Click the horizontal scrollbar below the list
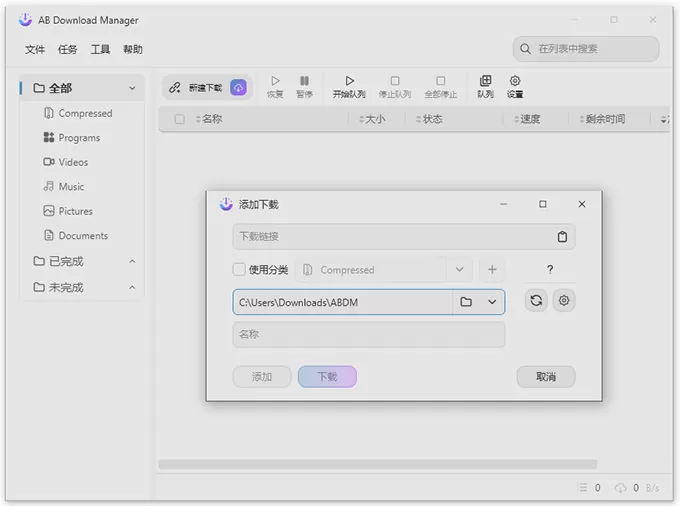This screenshot has height=506, width=680. [377, 464]
